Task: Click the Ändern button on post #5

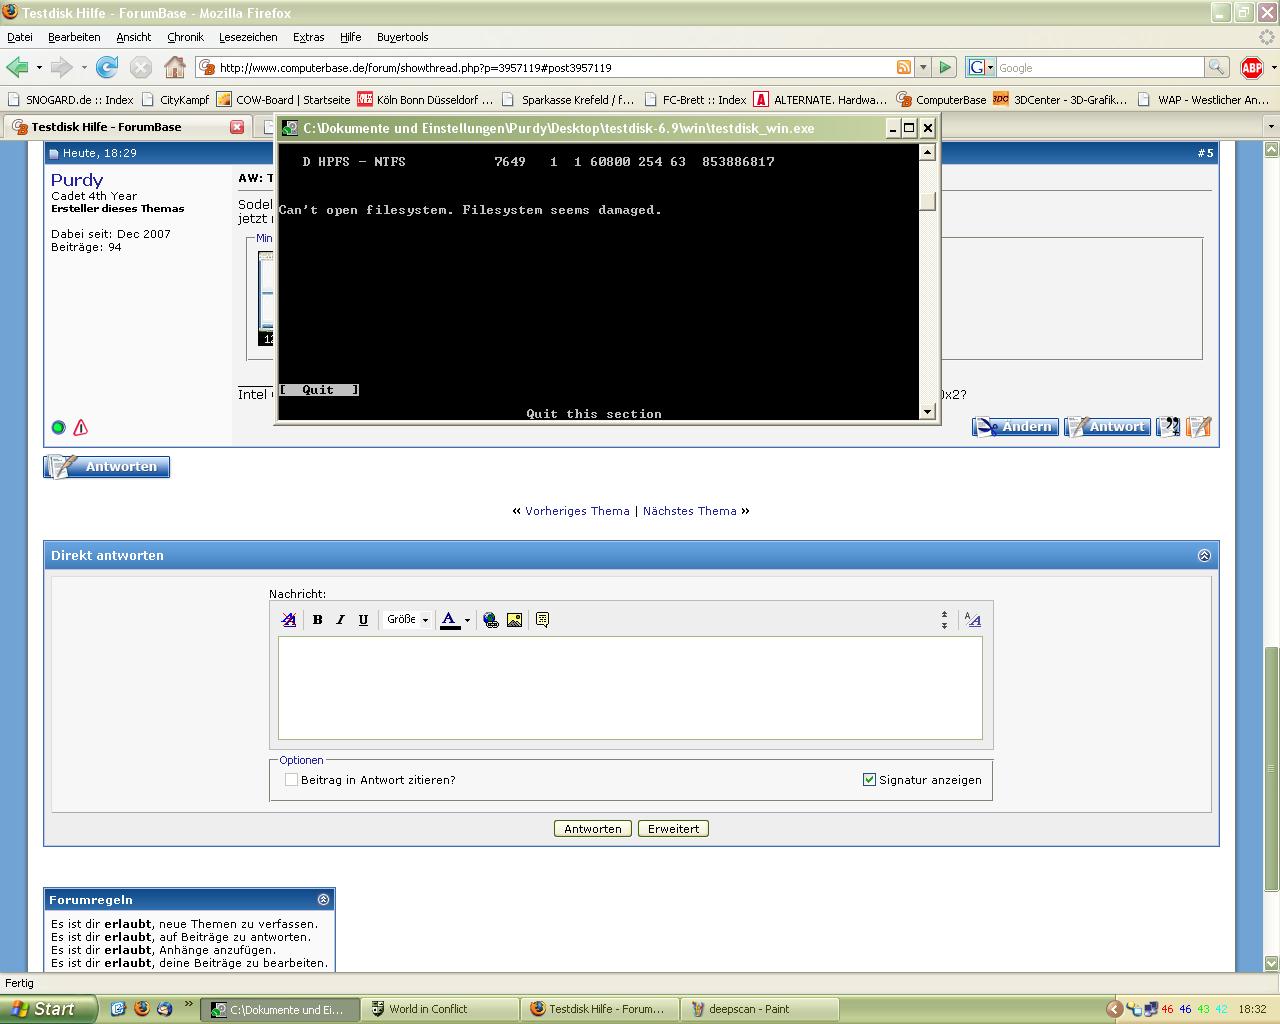Action: coord(1015,427)
